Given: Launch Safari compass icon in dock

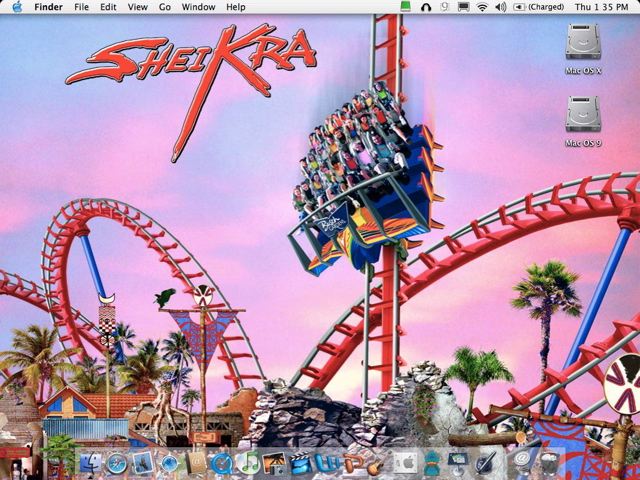Looking at the screenshot, I should pyautogui.click(x=117, y=463).
